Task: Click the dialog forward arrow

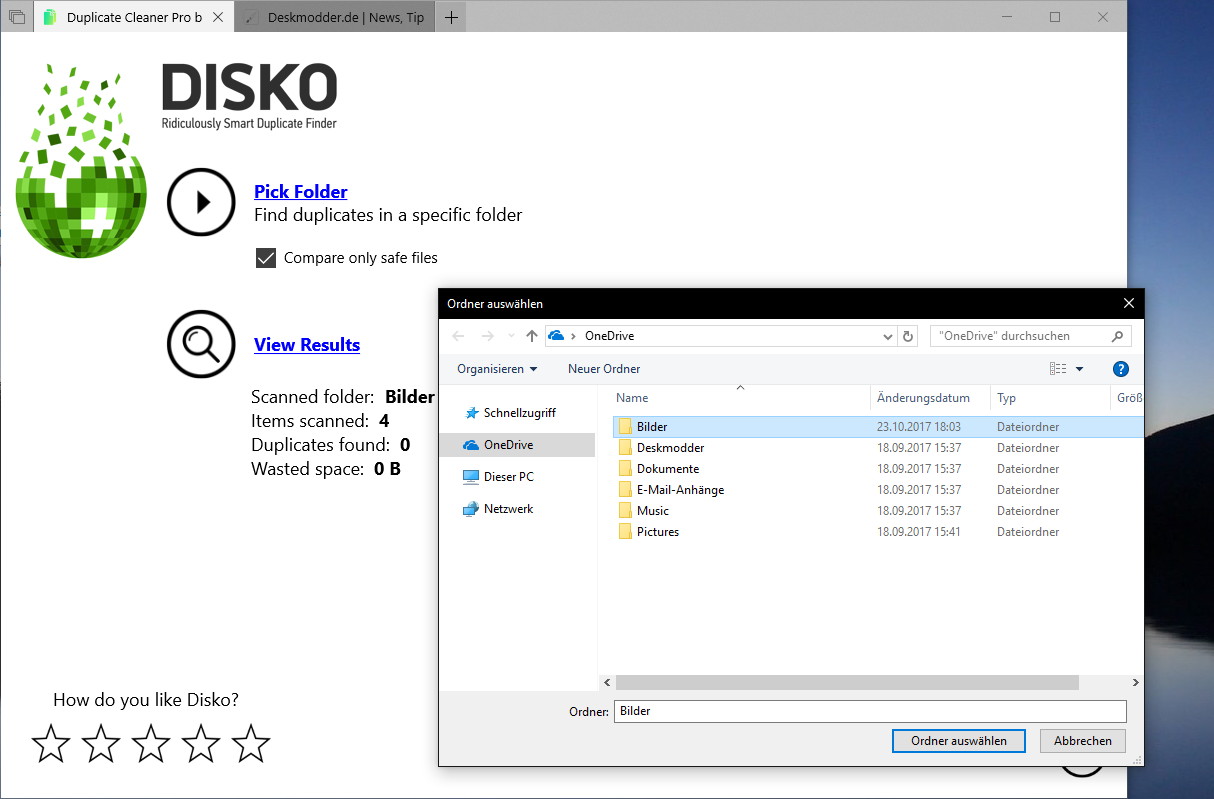Action: pos(487,336)
